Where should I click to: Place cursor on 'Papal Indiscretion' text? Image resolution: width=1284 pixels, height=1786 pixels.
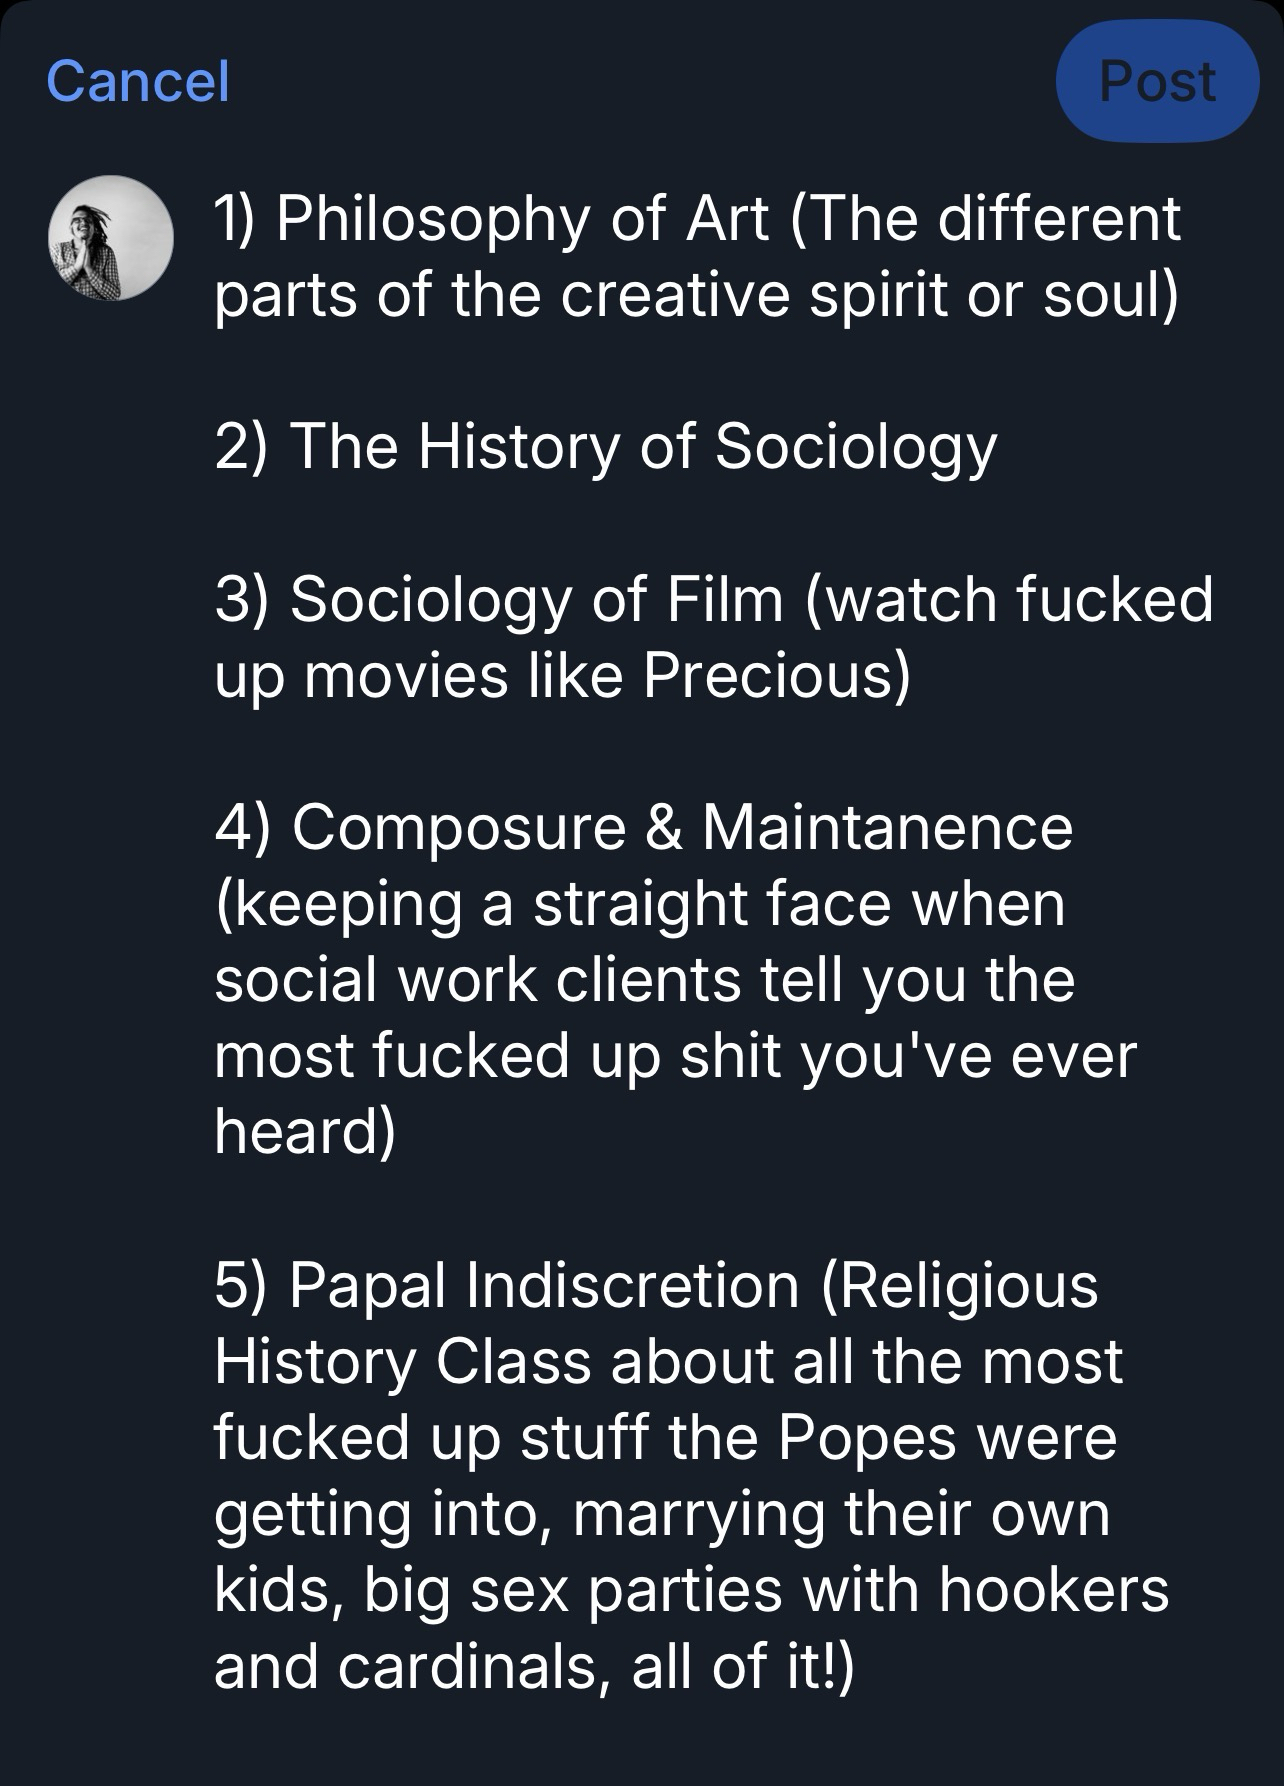click(543, 1284)
